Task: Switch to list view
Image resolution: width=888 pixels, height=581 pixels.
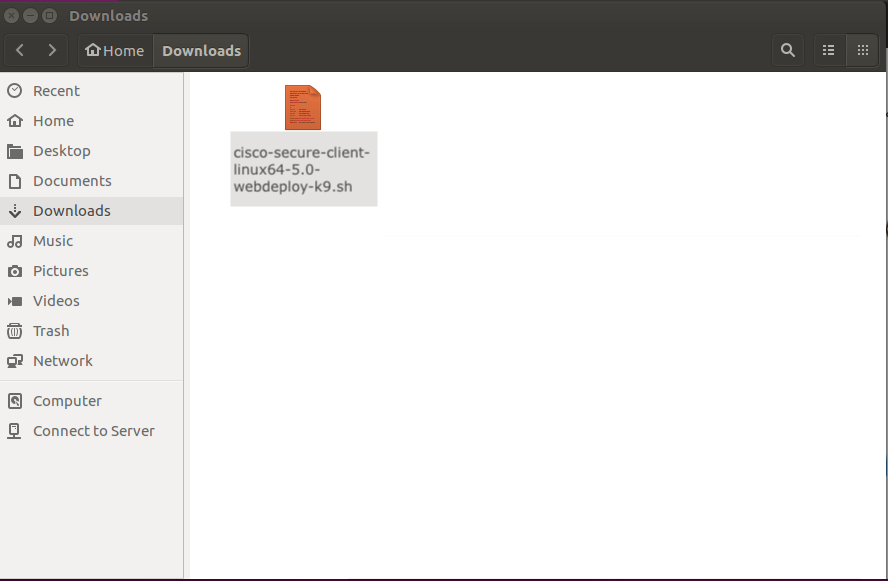Action: [829, 50]
